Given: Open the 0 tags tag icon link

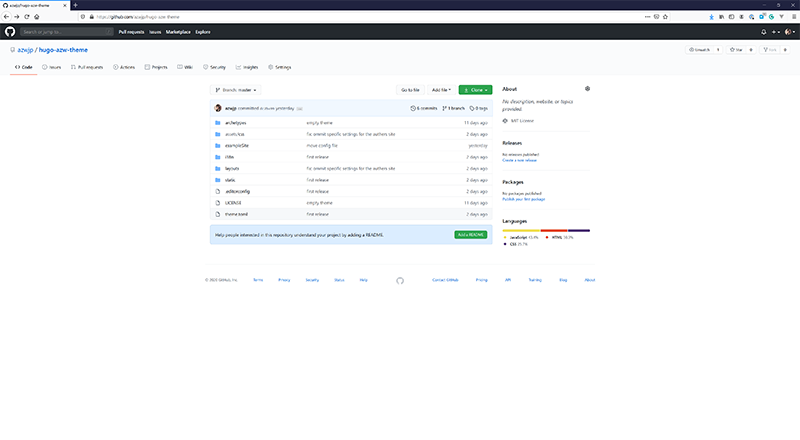Looking at the screenshot, I should click(479, 108).
